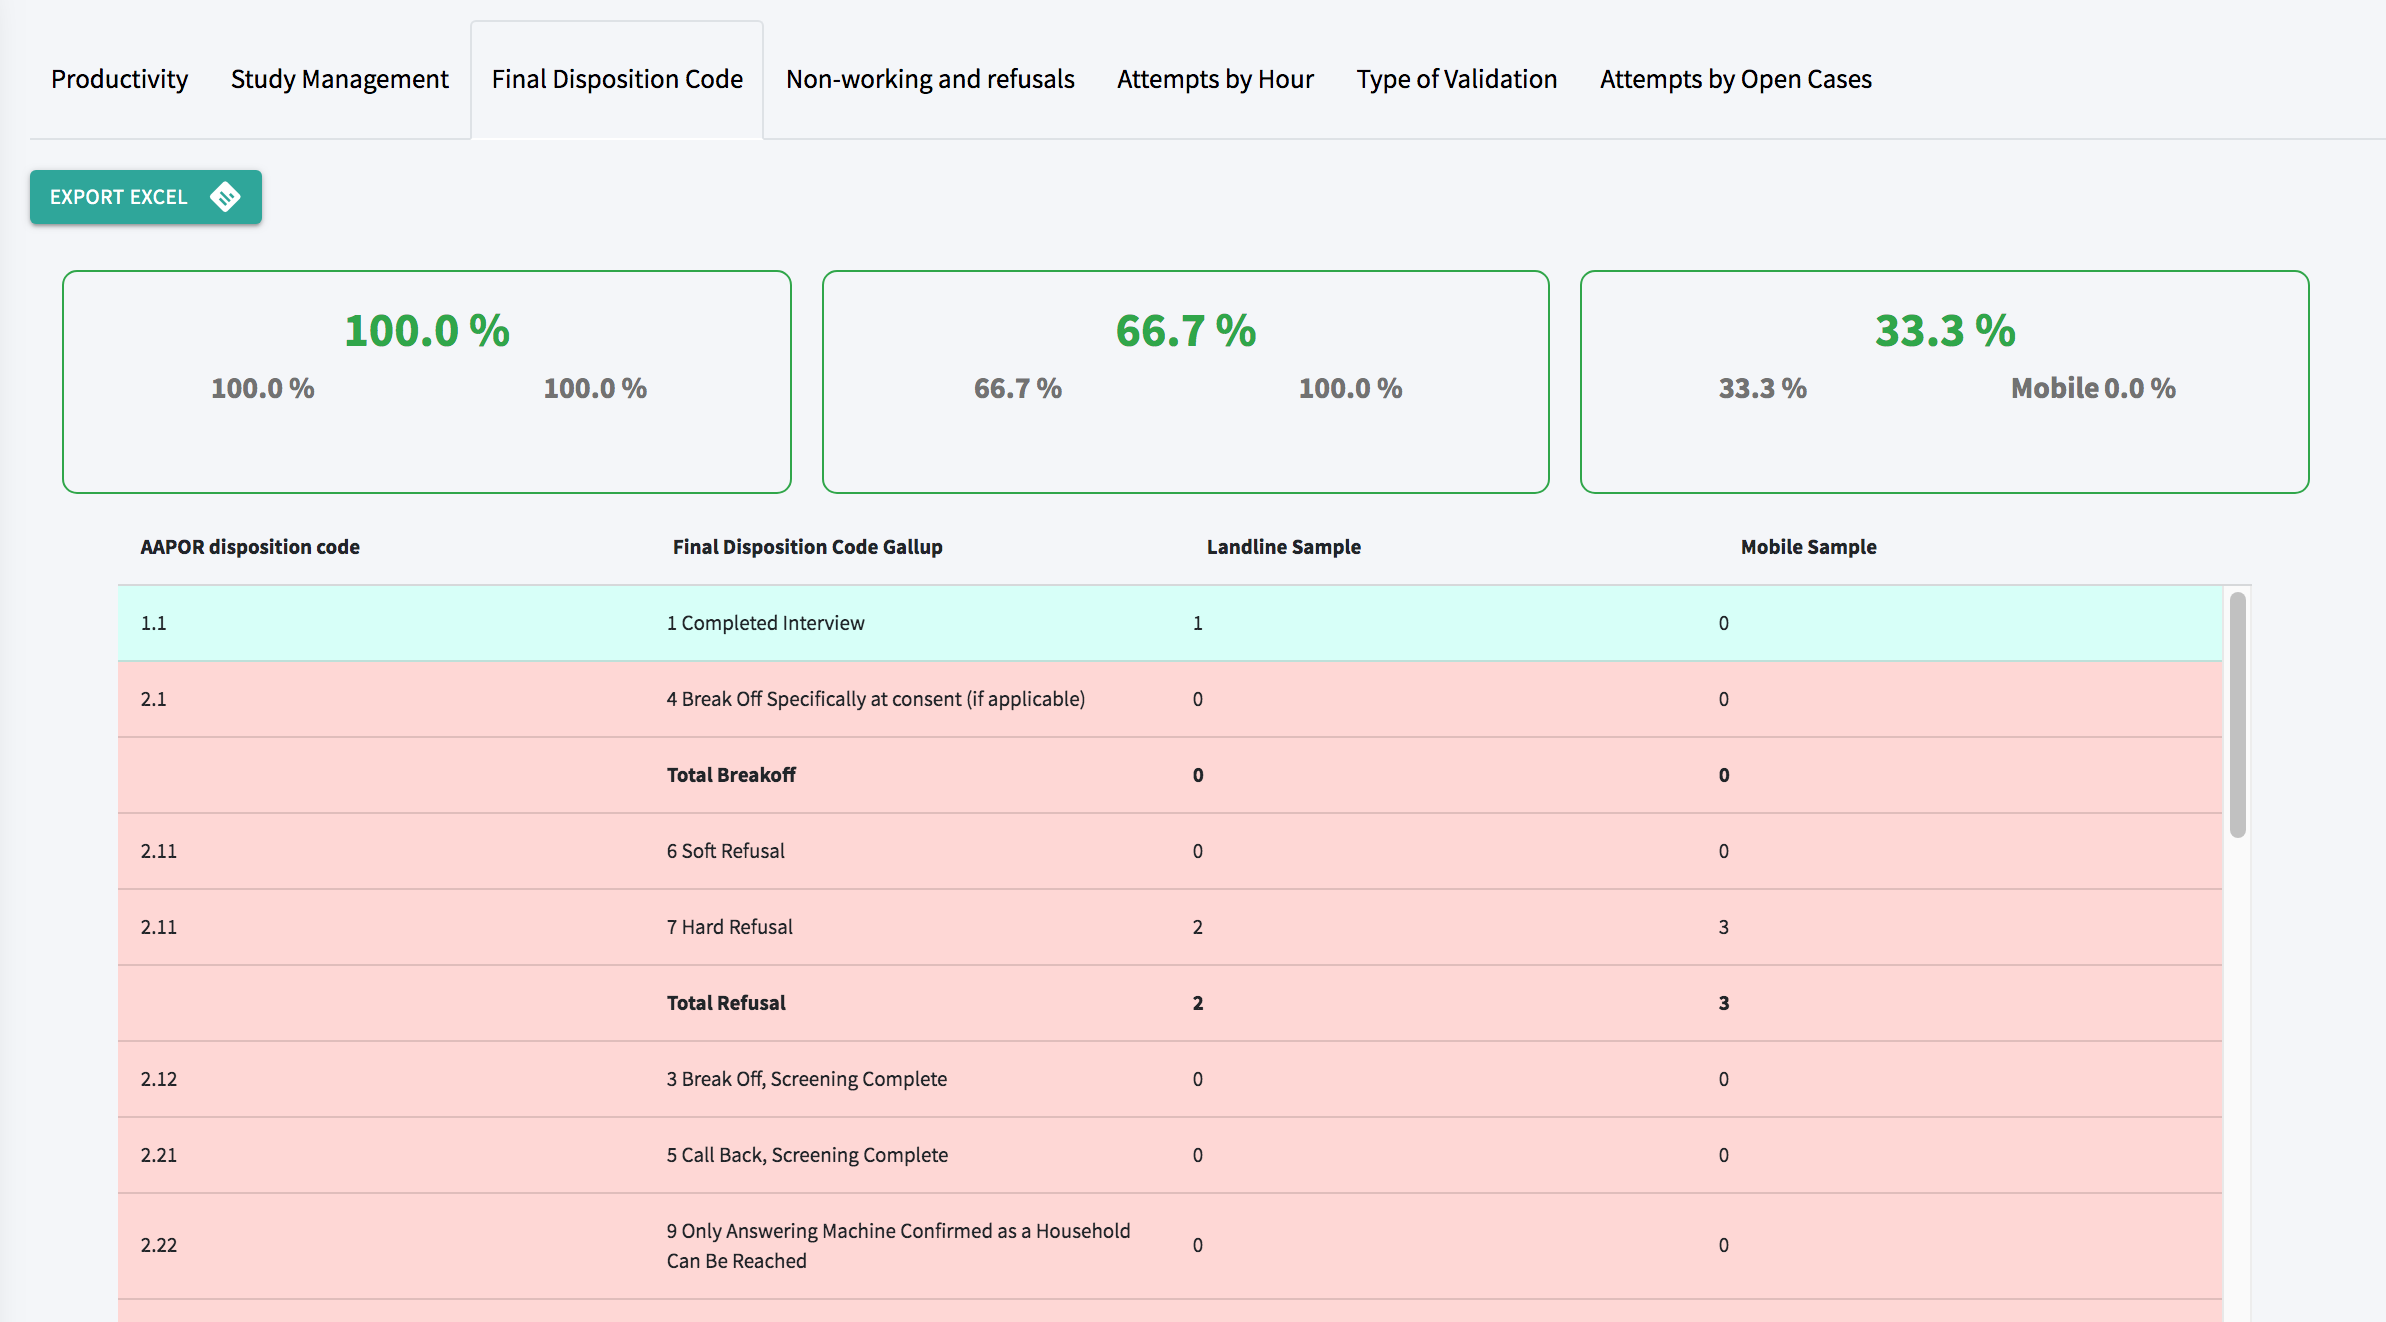Click the gray 66.7 % sub-value
This screenshot has height=1322, width=2386.
(x=1018, y=388)
